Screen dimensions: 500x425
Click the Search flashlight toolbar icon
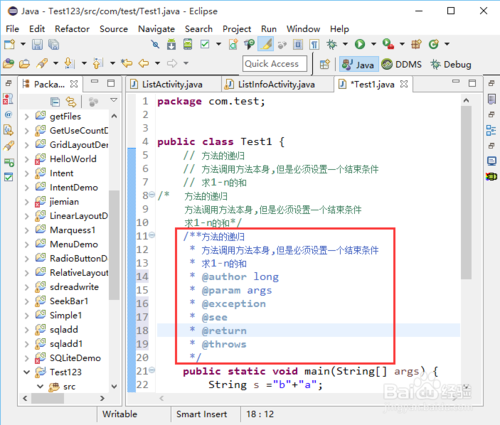tap(42, 63)
